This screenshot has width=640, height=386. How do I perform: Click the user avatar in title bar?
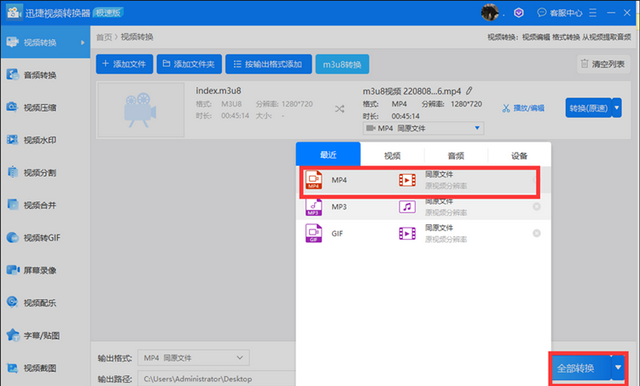(x=489, y=13)
